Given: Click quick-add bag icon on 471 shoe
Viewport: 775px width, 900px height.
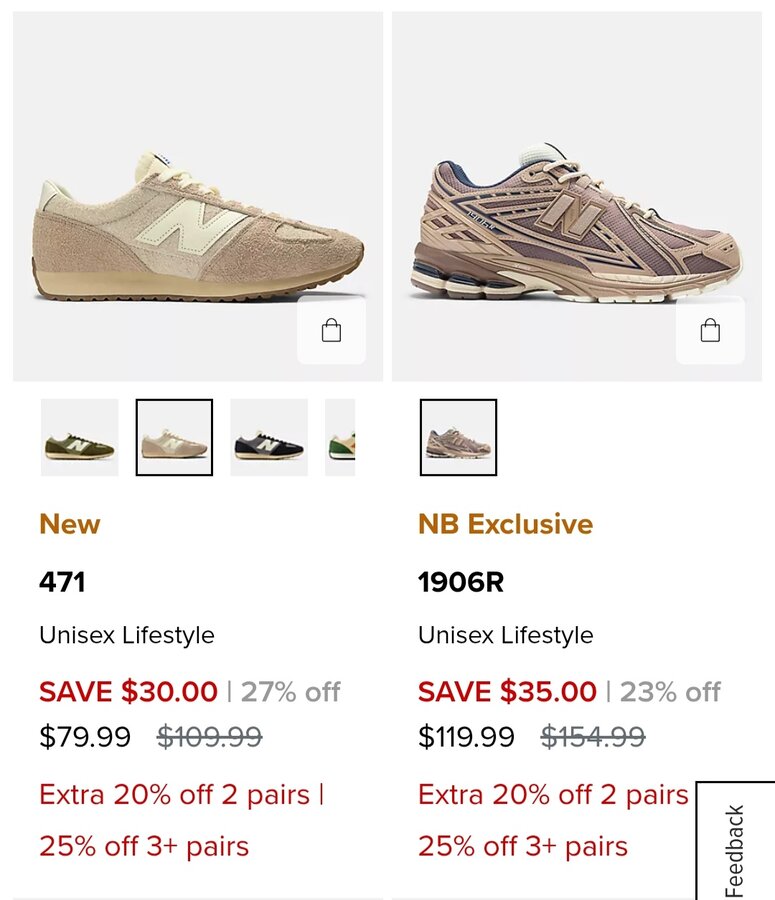Looking at the screenshot, I should [331, 331].
